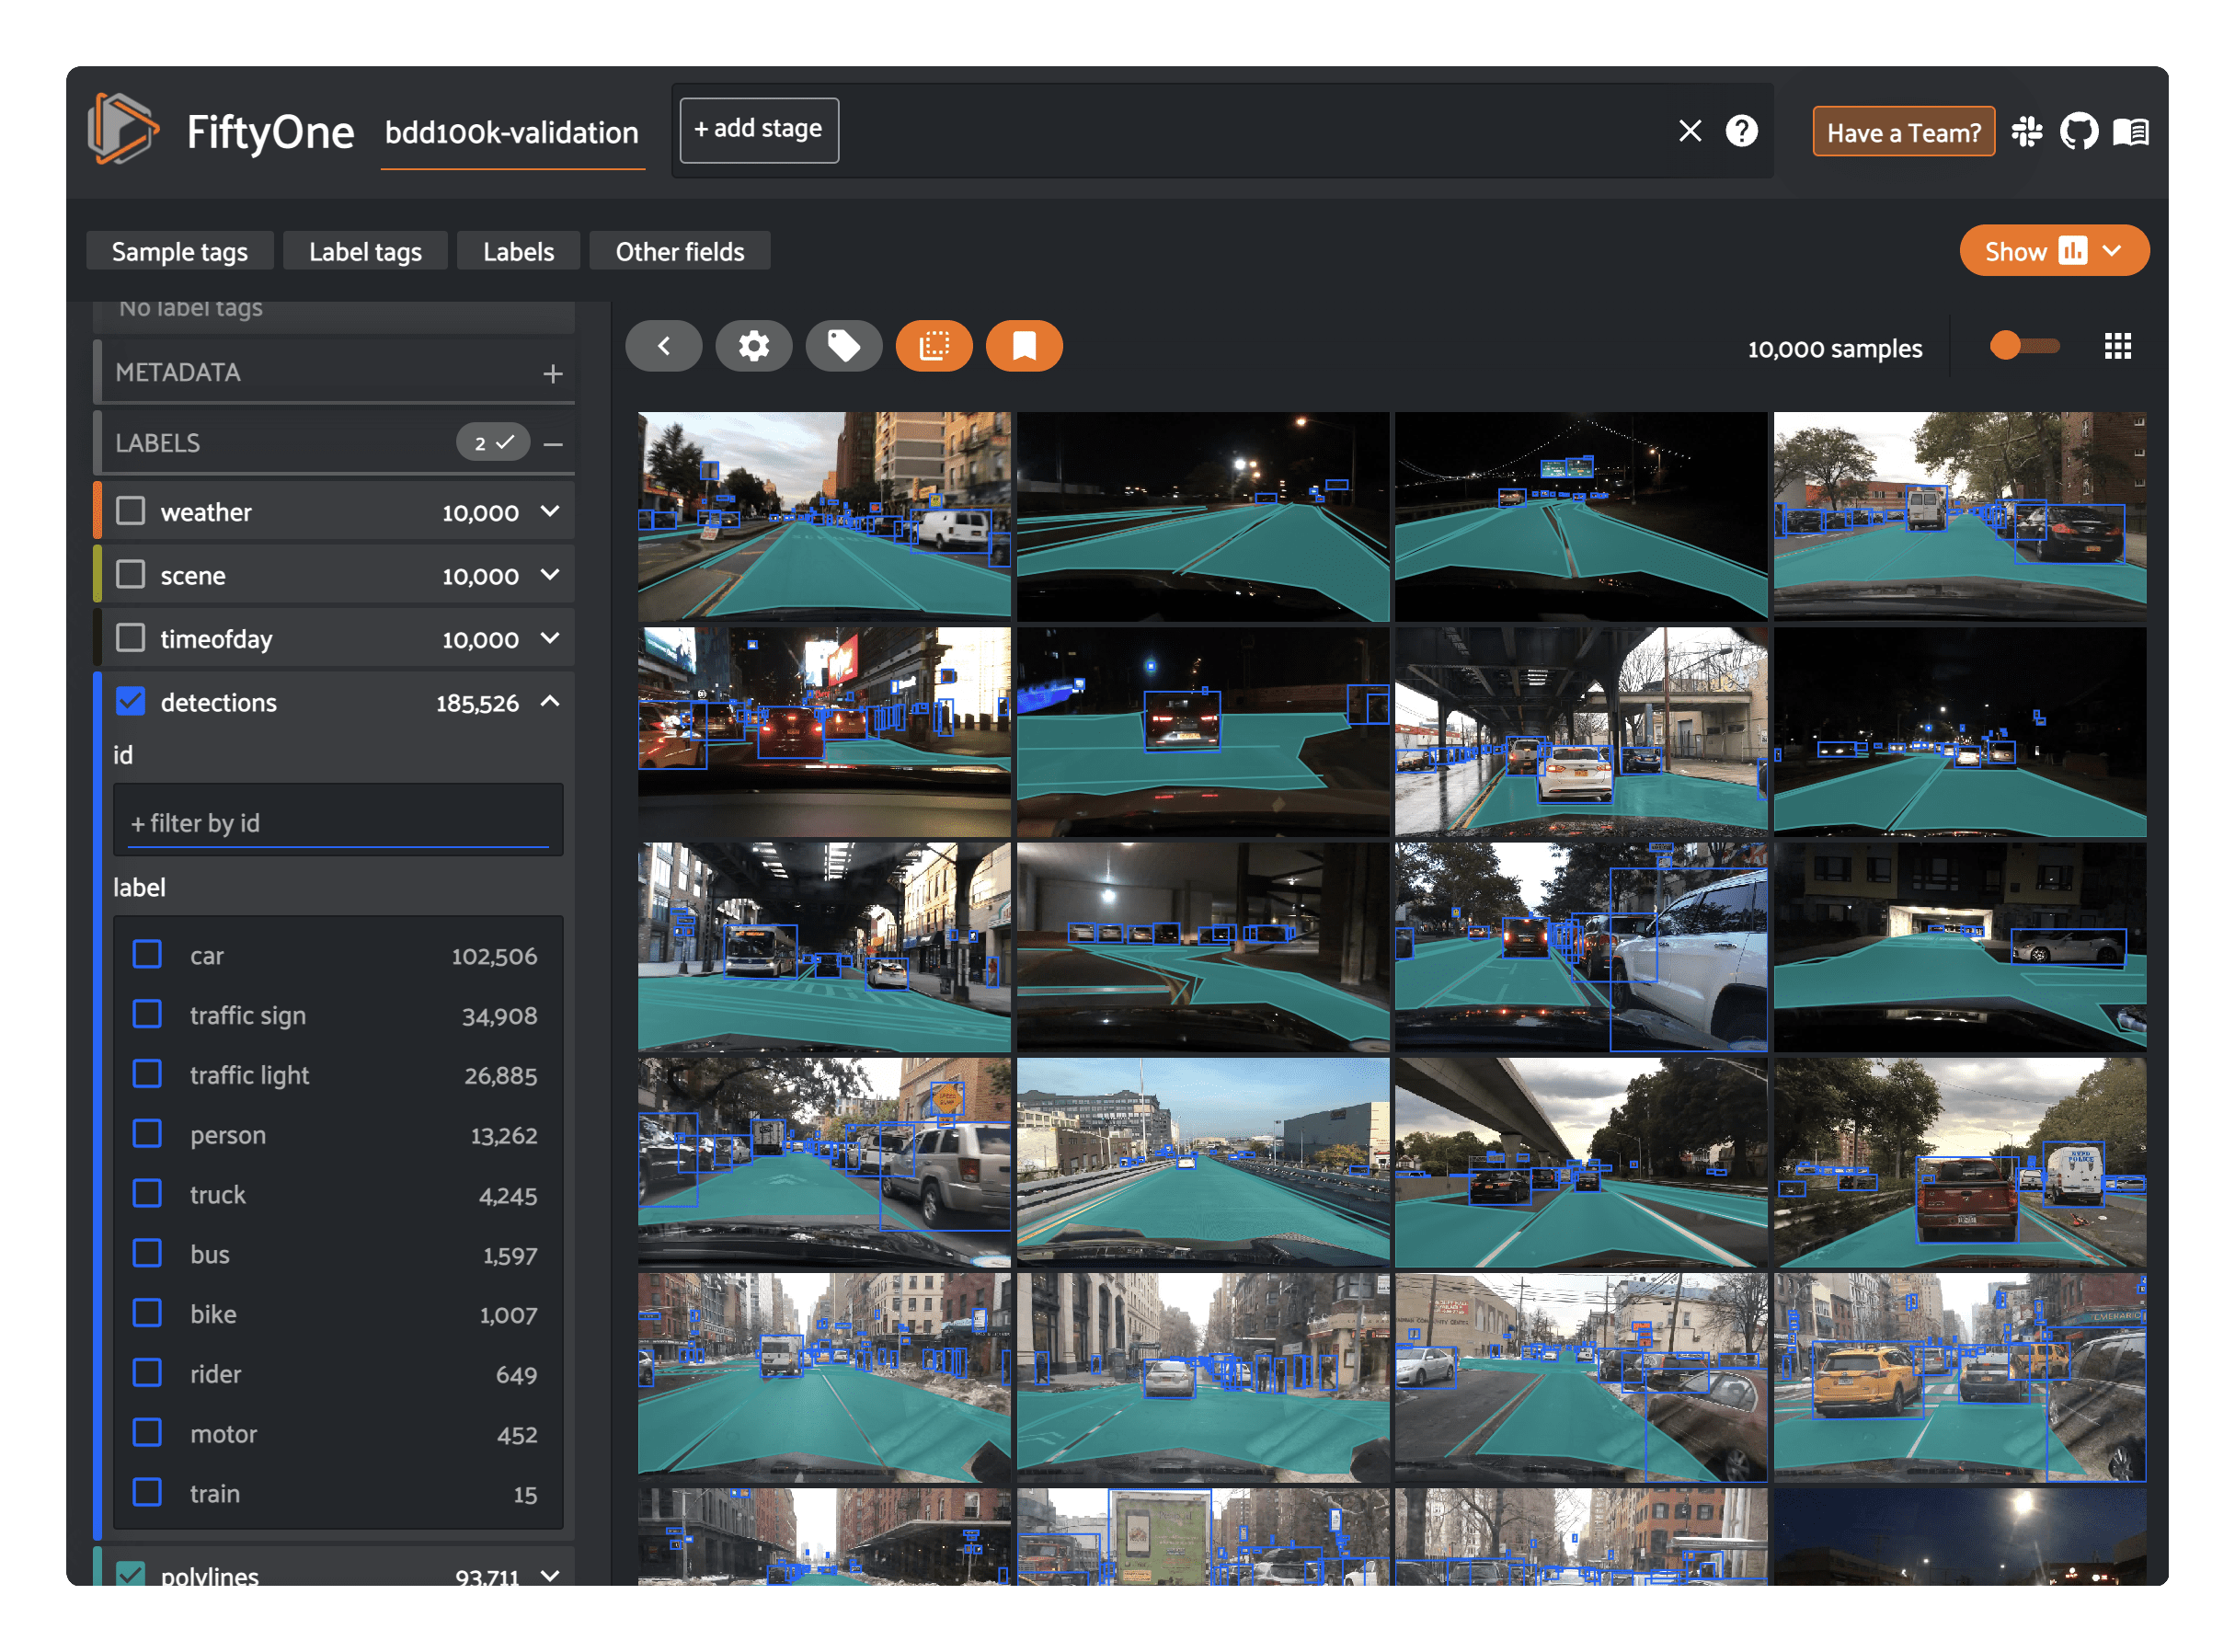Check the car label filter
Viewport: 2235px width, 1652px height.
tap(147, 954)
